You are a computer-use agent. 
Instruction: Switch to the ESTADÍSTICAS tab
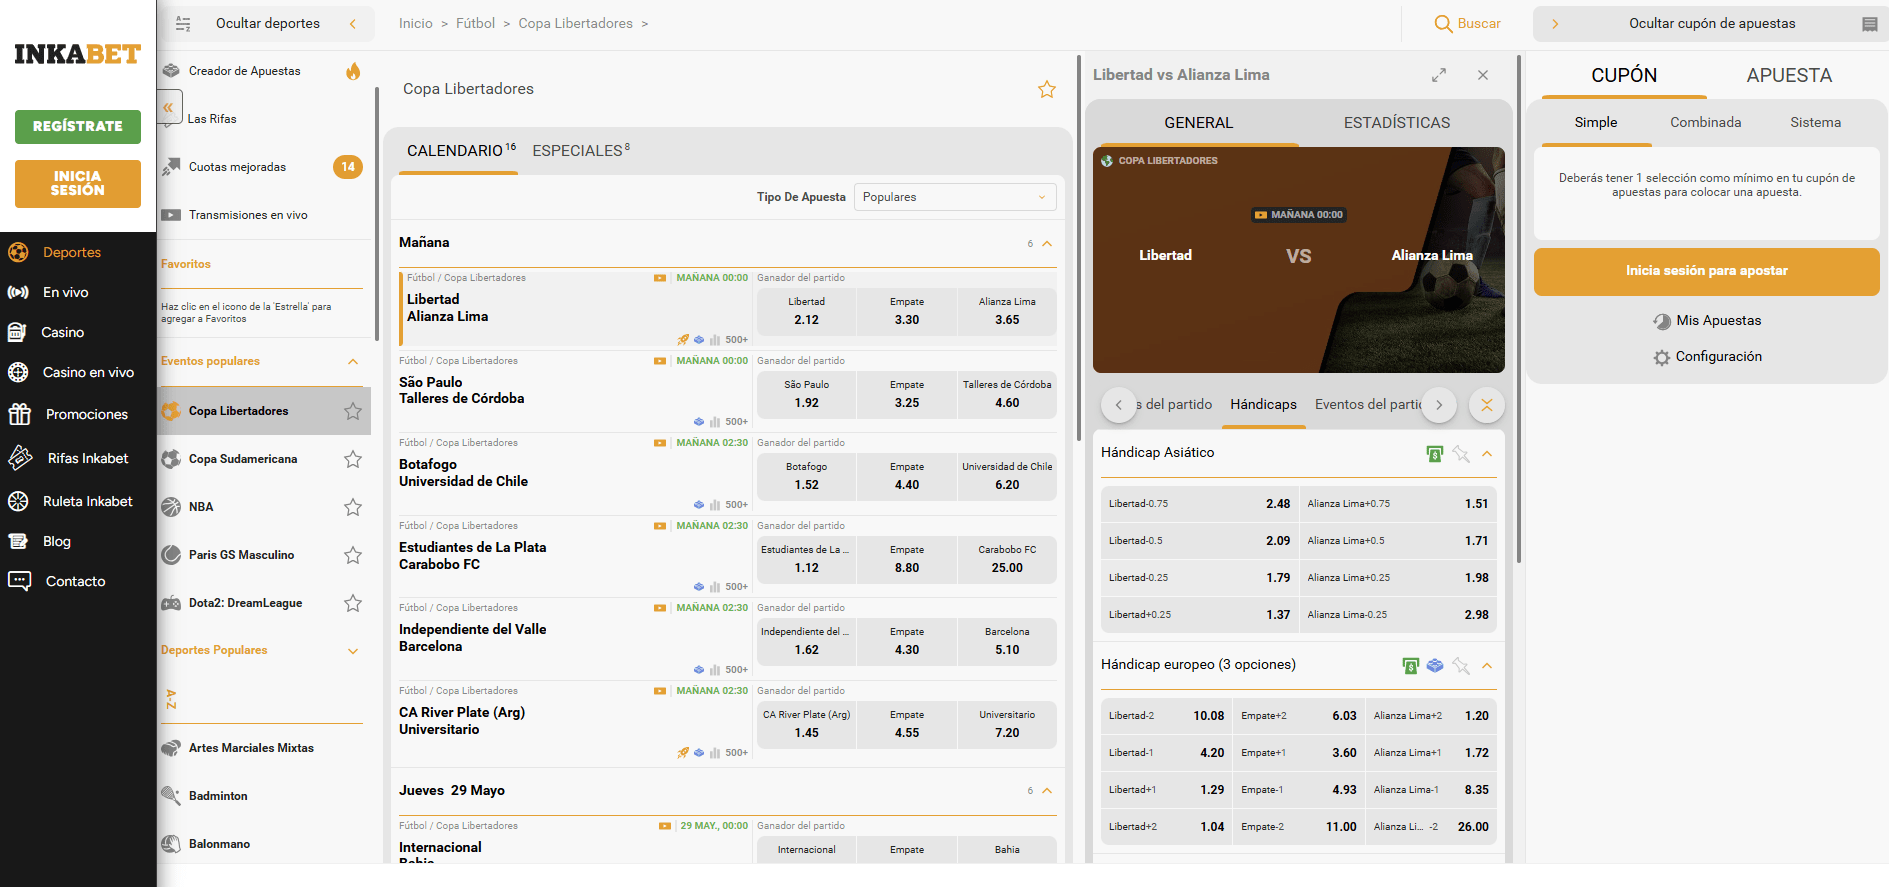1396,123
